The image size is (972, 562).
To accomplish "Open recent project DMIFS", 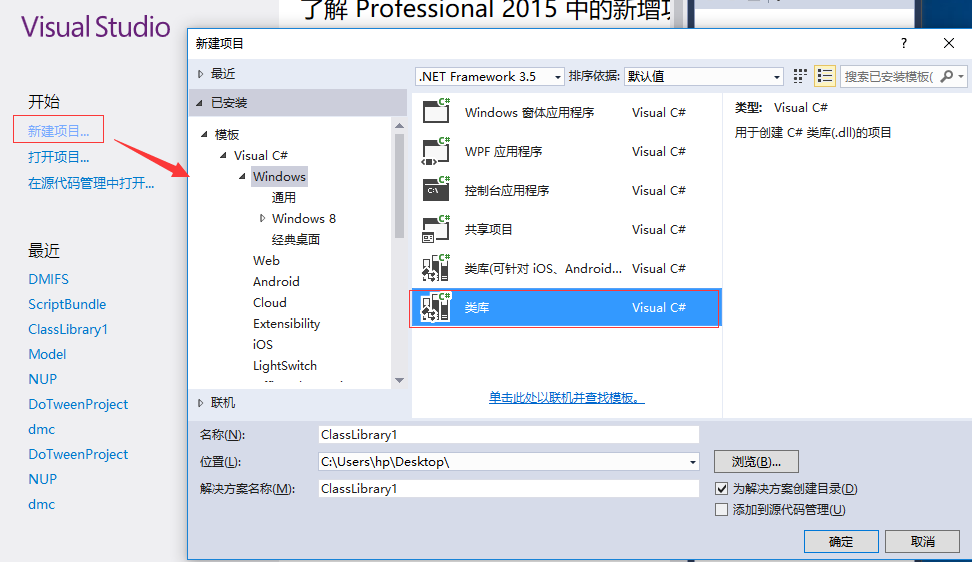I will (48, 279).
